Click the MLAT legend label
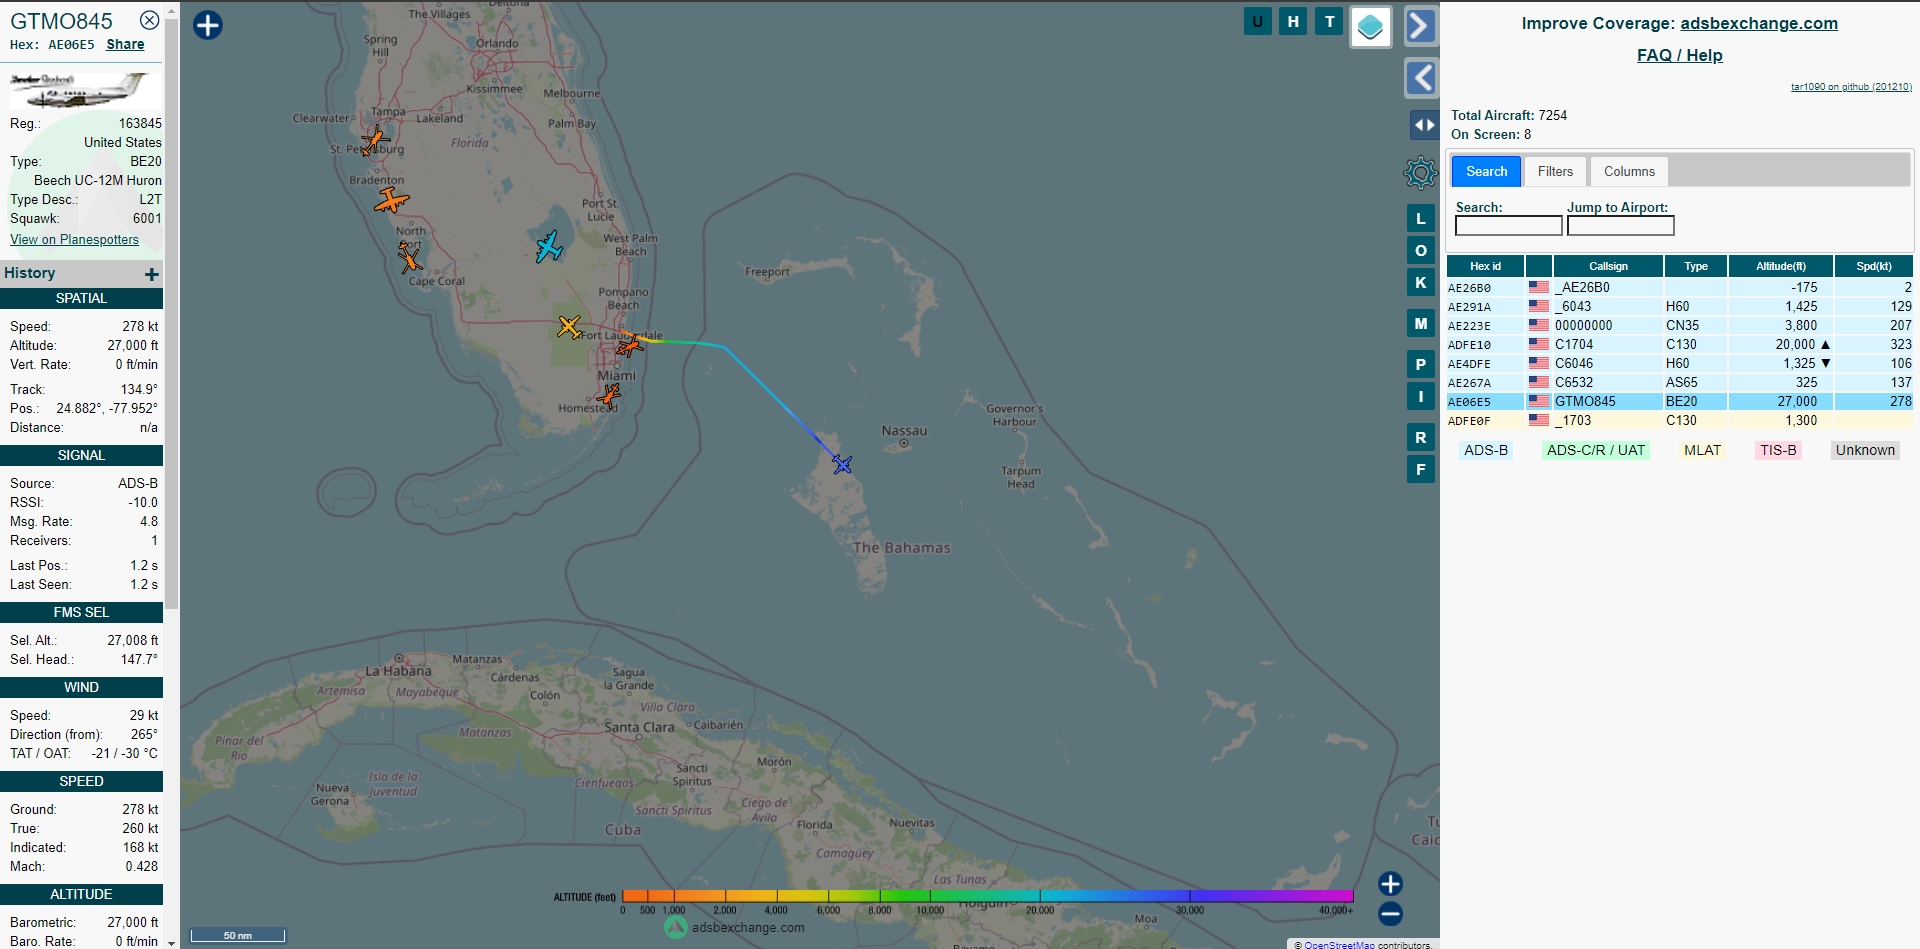 (x=1702, y=450)
